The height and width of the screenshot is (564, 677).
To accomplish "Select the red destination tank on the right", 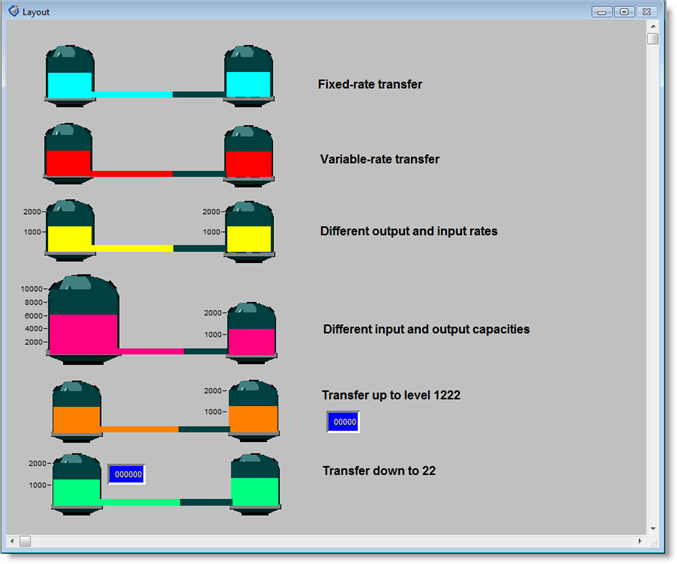I will click(249, 155).
